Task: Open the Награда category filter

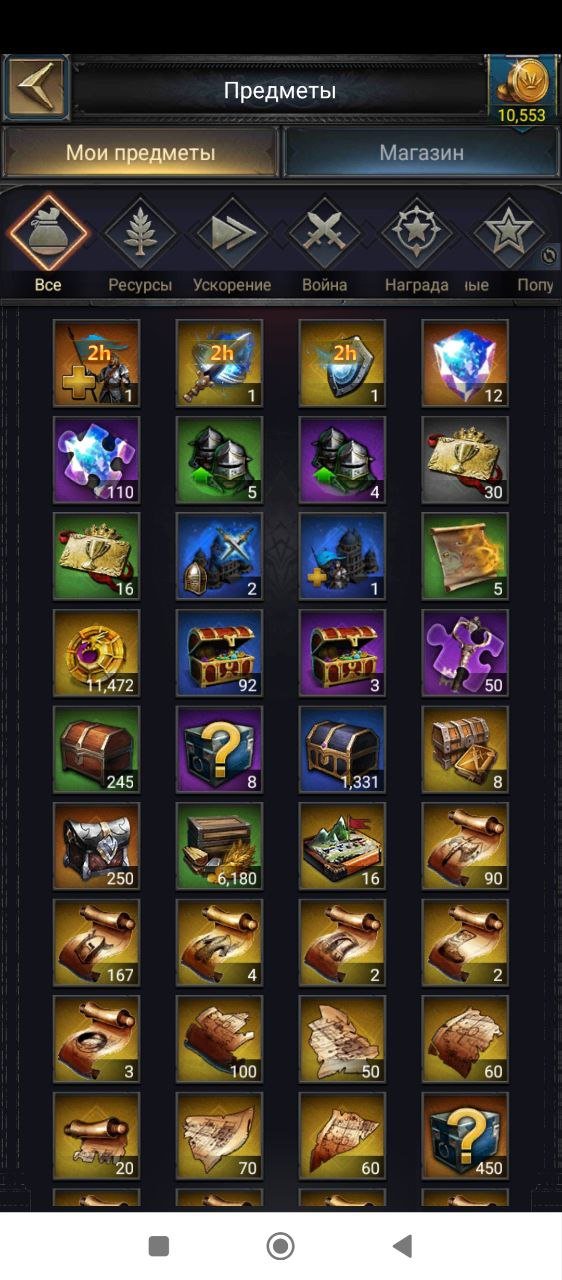Action: [416, 245]
